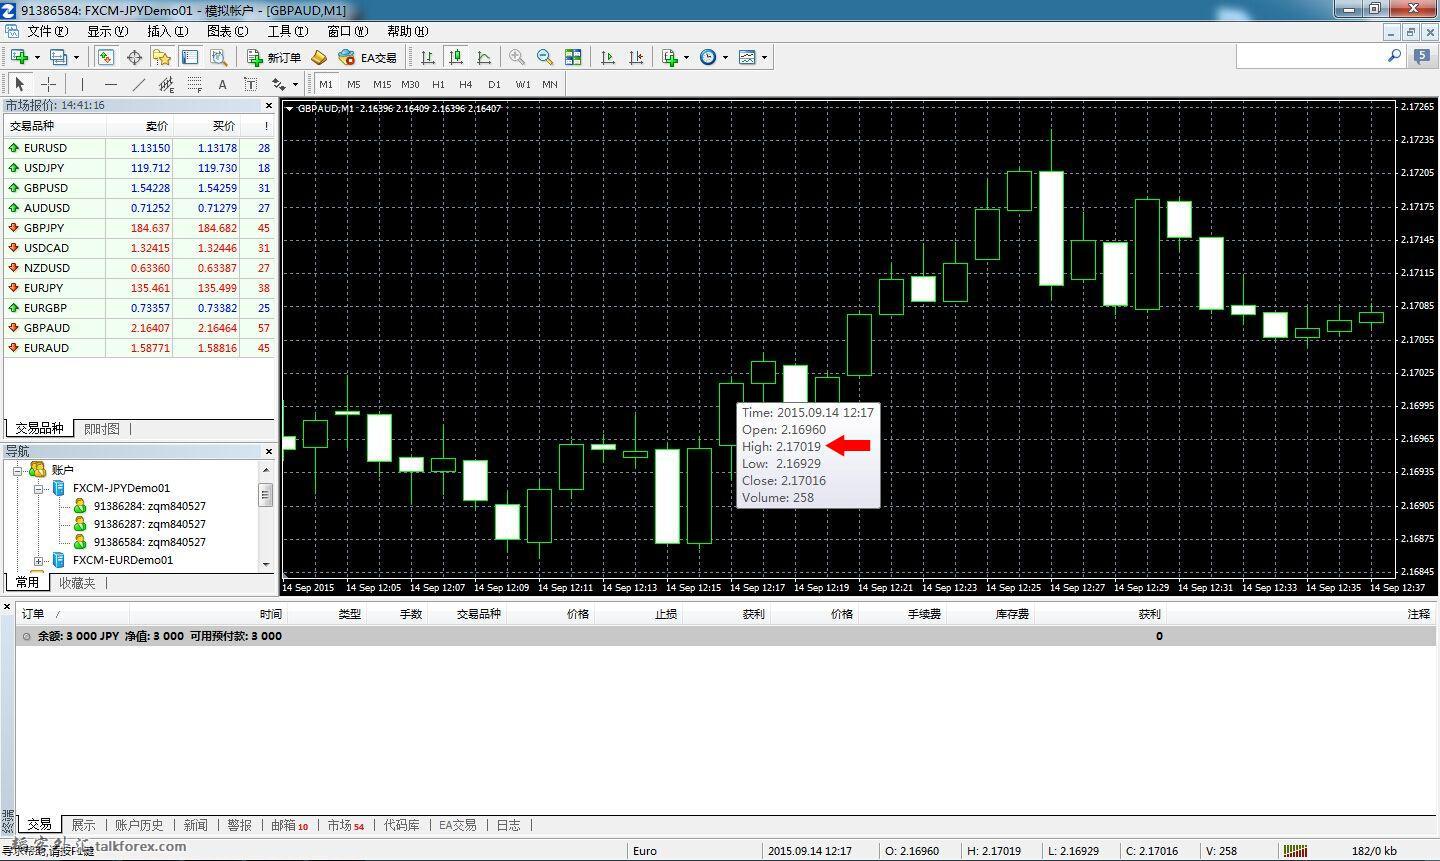Click the navigator panel scrollbar thumb
The image size is (1440, 861).
tap(265, 494)
